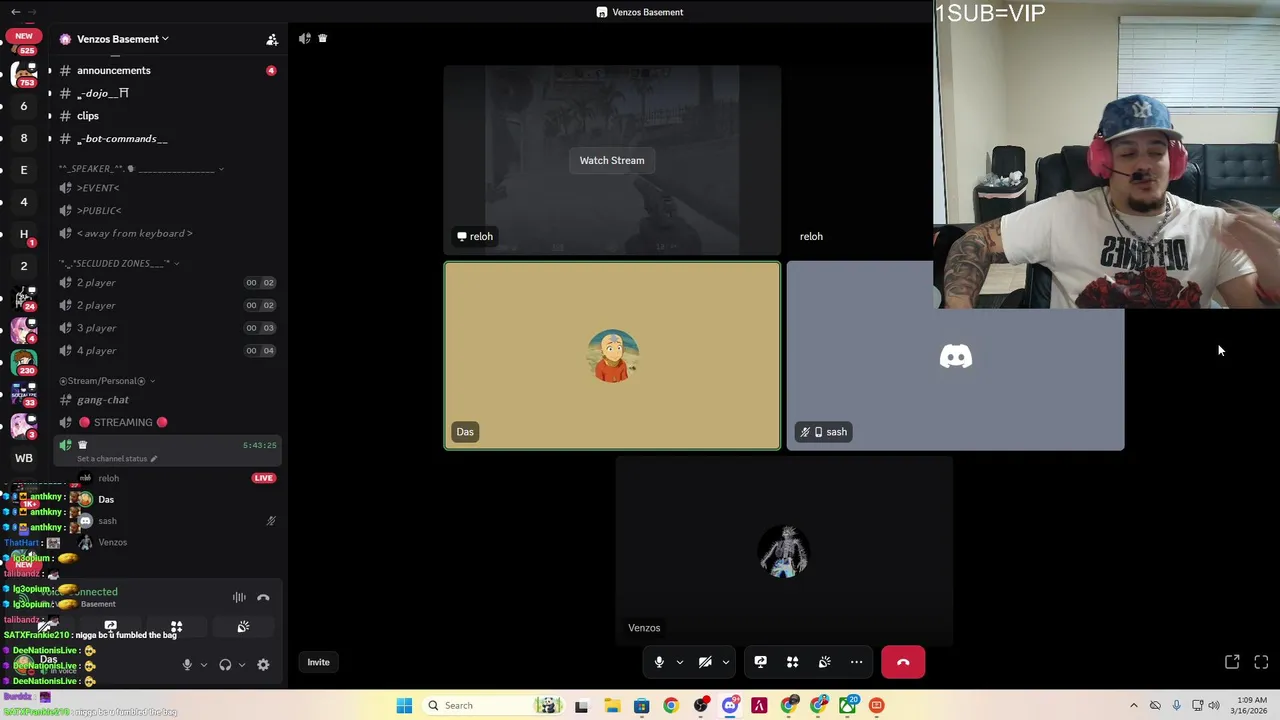Viewport: 1280px width, 720px height.
Task: Collapse the SECLUDED ZONES category
Action: 118,263
